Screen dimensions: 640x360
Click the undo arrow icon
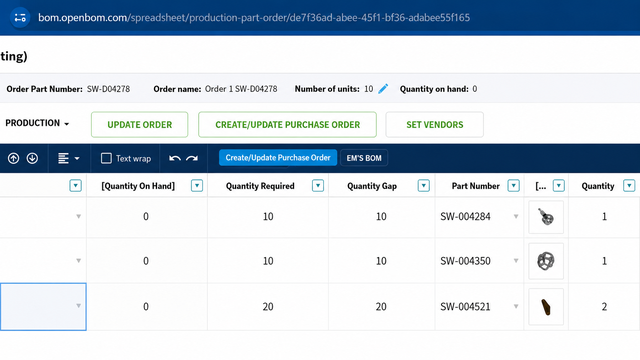175,158
